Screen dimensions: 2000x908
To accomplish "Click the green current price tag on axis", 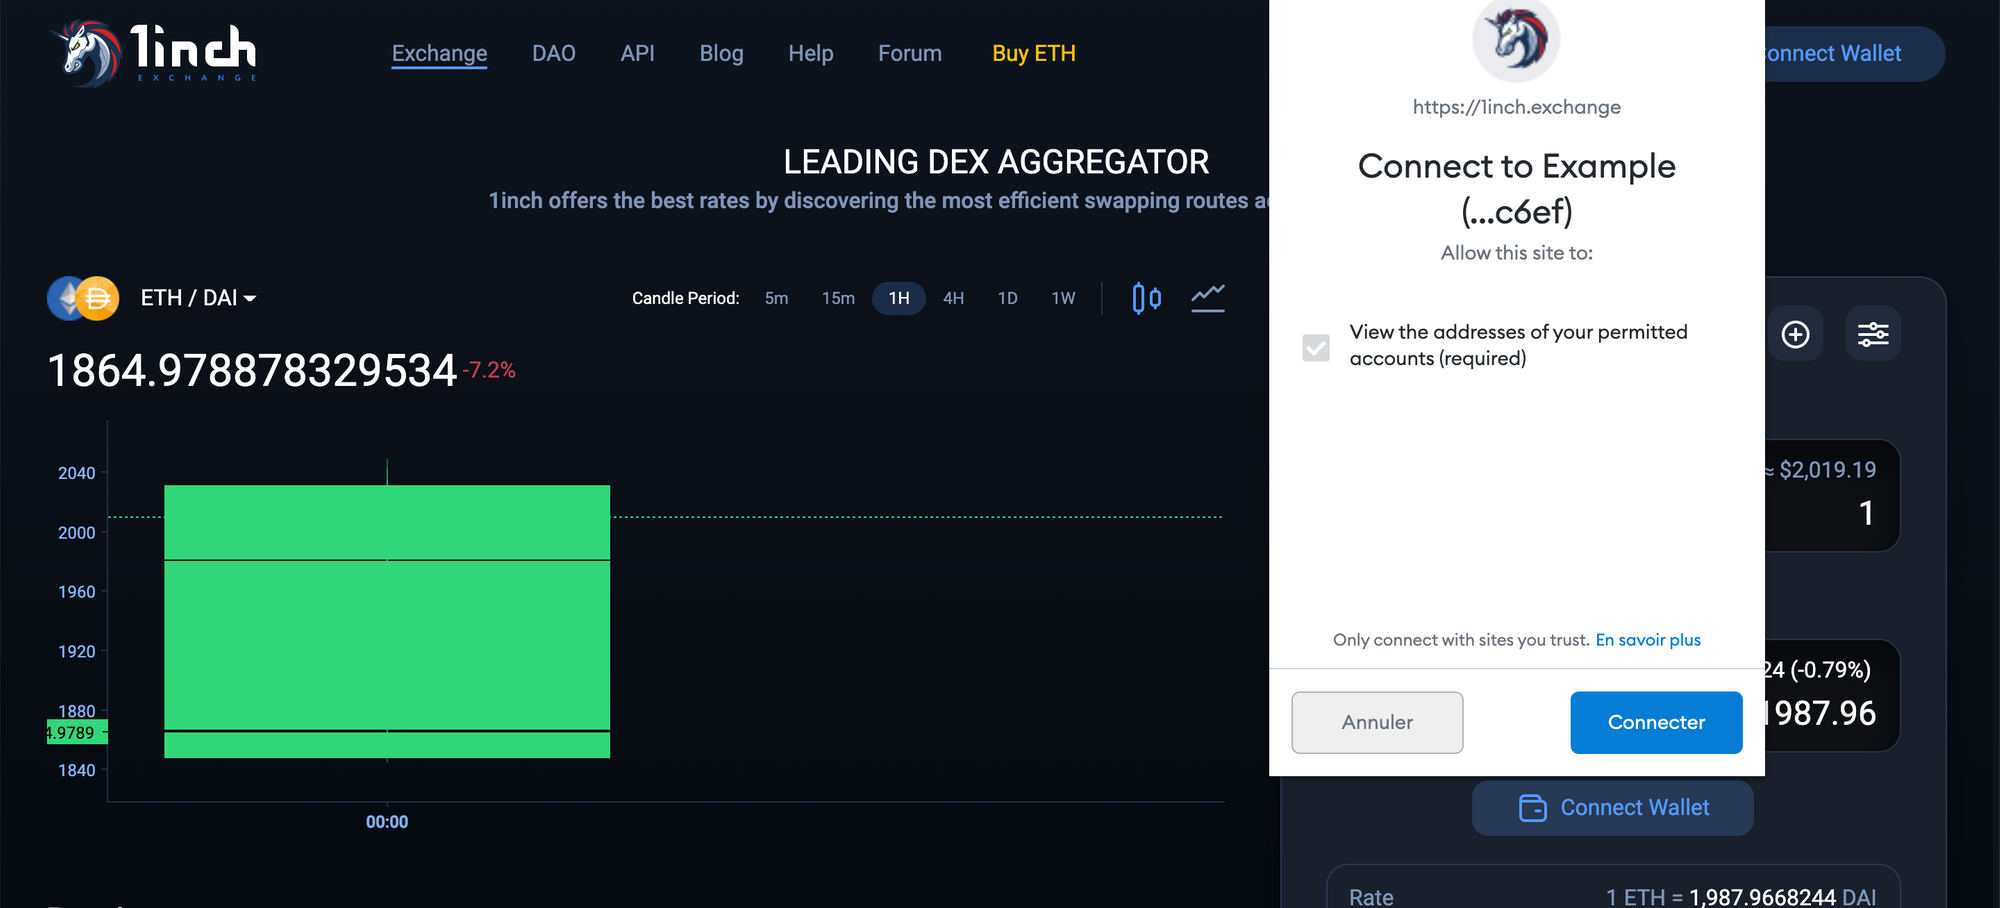I will 77,733.
